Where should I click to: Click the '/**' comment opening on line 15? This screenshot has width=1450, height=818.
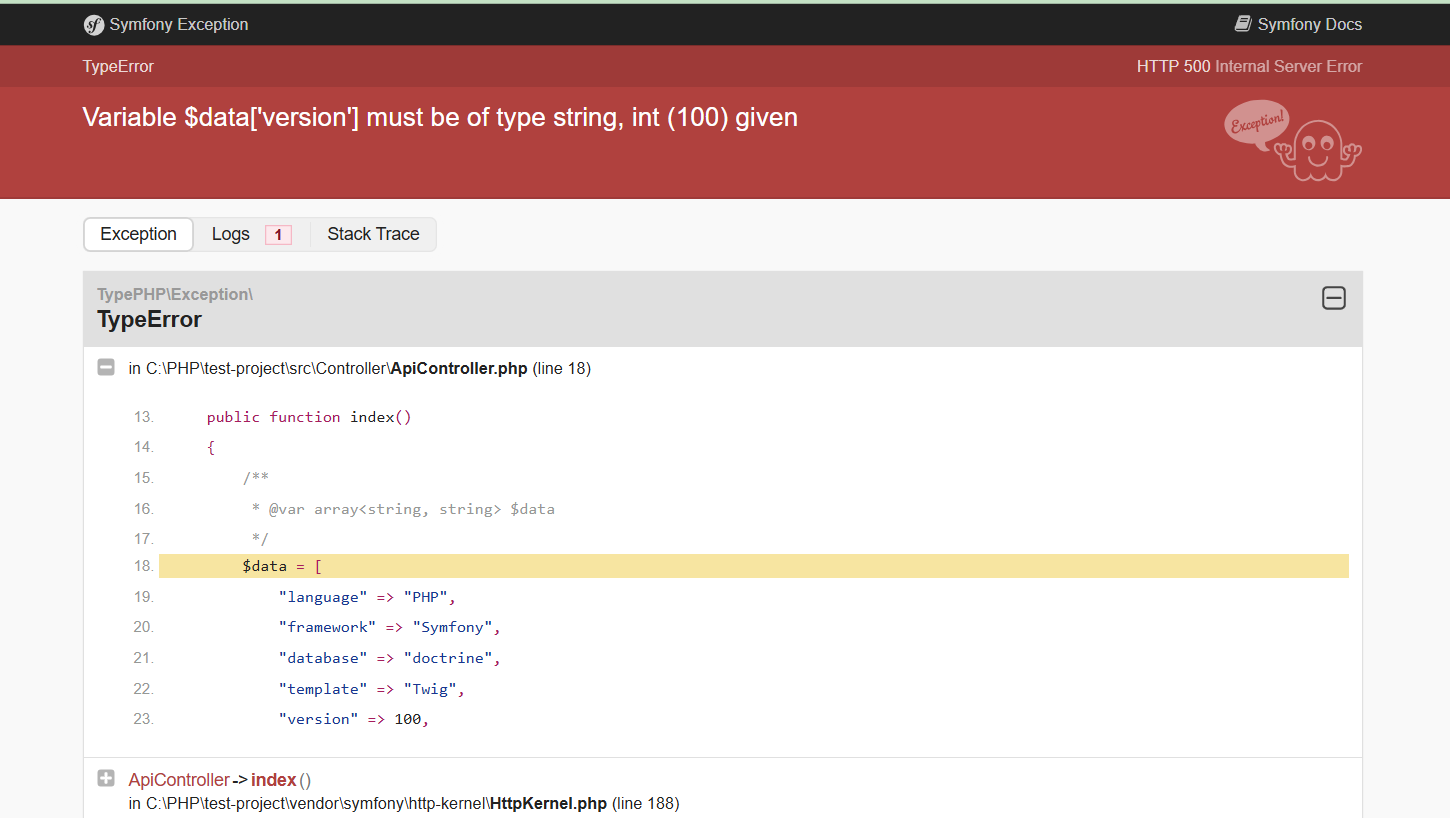pos(256,478)
